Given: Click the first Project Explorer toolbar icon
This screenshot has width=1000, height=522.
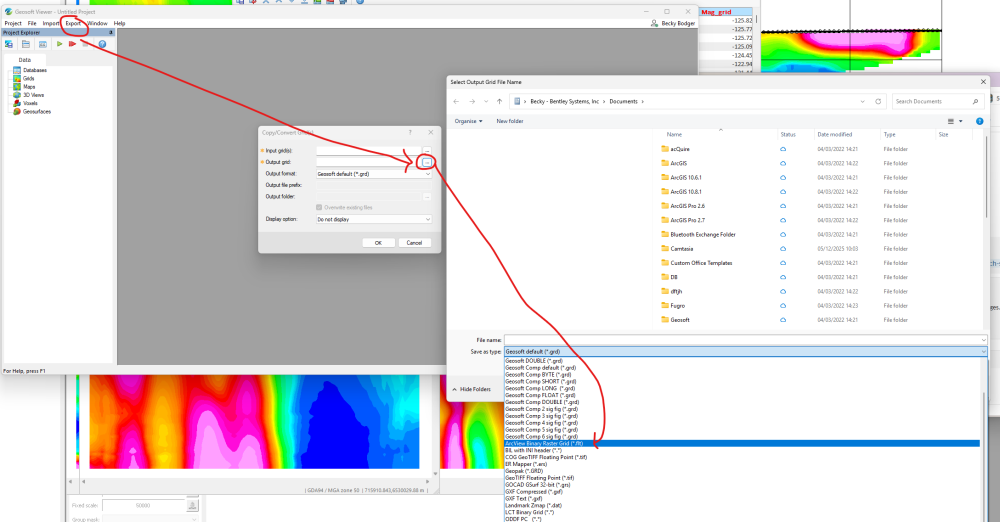Looking at the screenshot, I should pyautogui.click(x=9, y=44).
